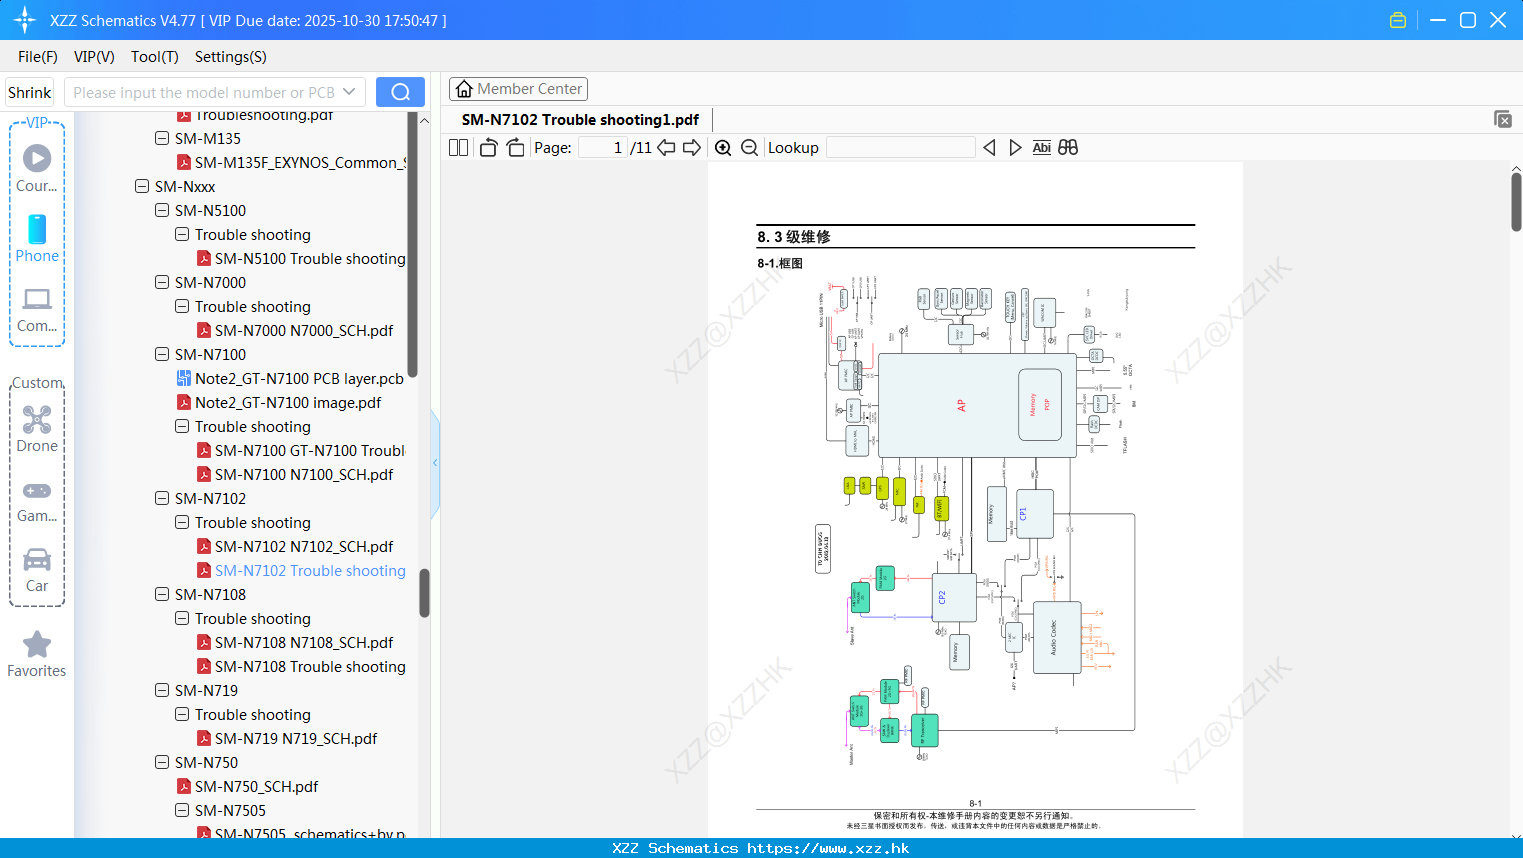Screen dimensions: 1523x858
Task: Rotate page counterclockwise
Action: click(x=488, y=147)
